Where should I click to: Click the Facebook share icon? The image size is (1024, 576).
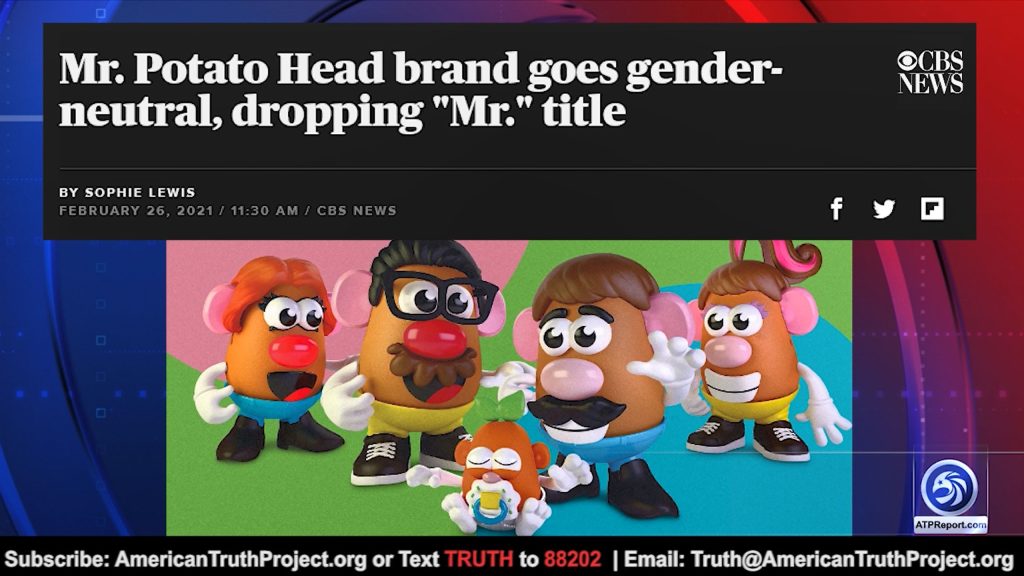coord(837,209)
